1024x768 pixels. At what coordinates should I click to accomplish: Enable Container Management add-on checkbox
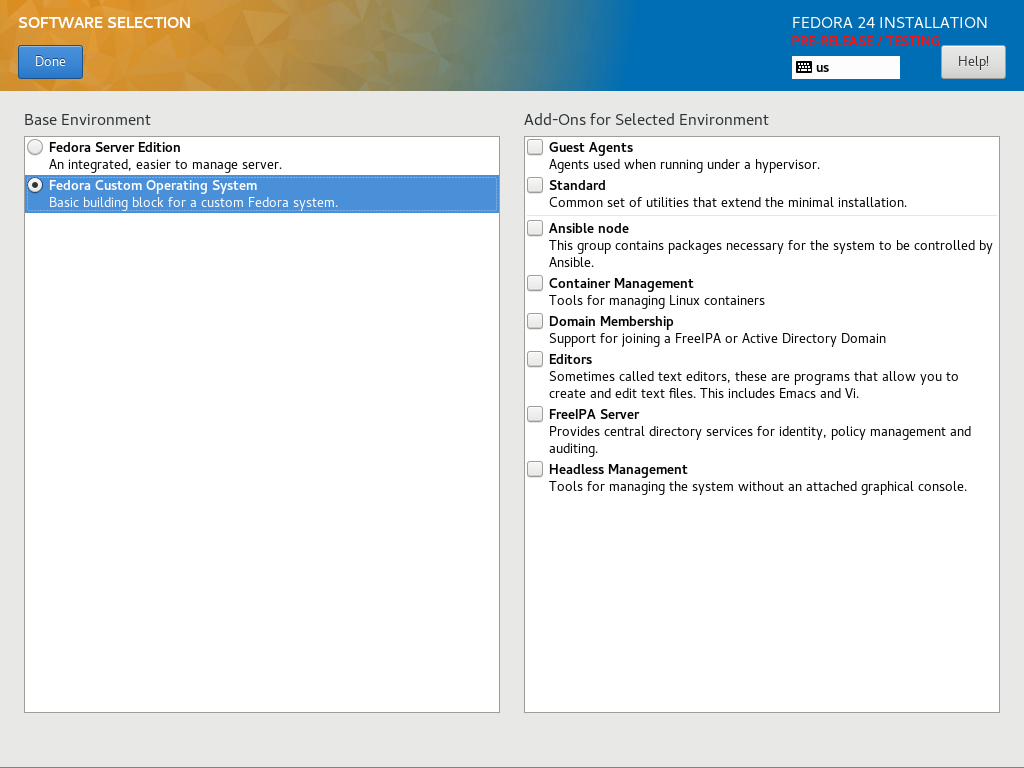coord(535,283)
